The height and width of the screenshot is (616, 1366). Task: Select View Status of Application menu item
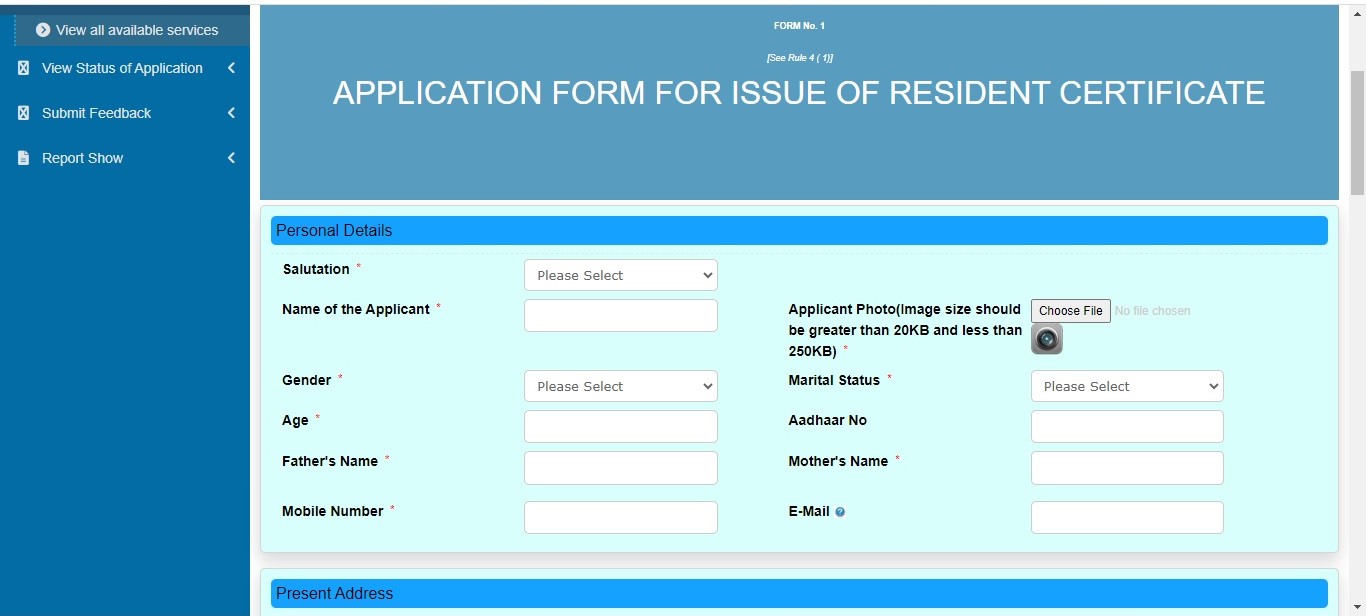(x=120, y=67)
